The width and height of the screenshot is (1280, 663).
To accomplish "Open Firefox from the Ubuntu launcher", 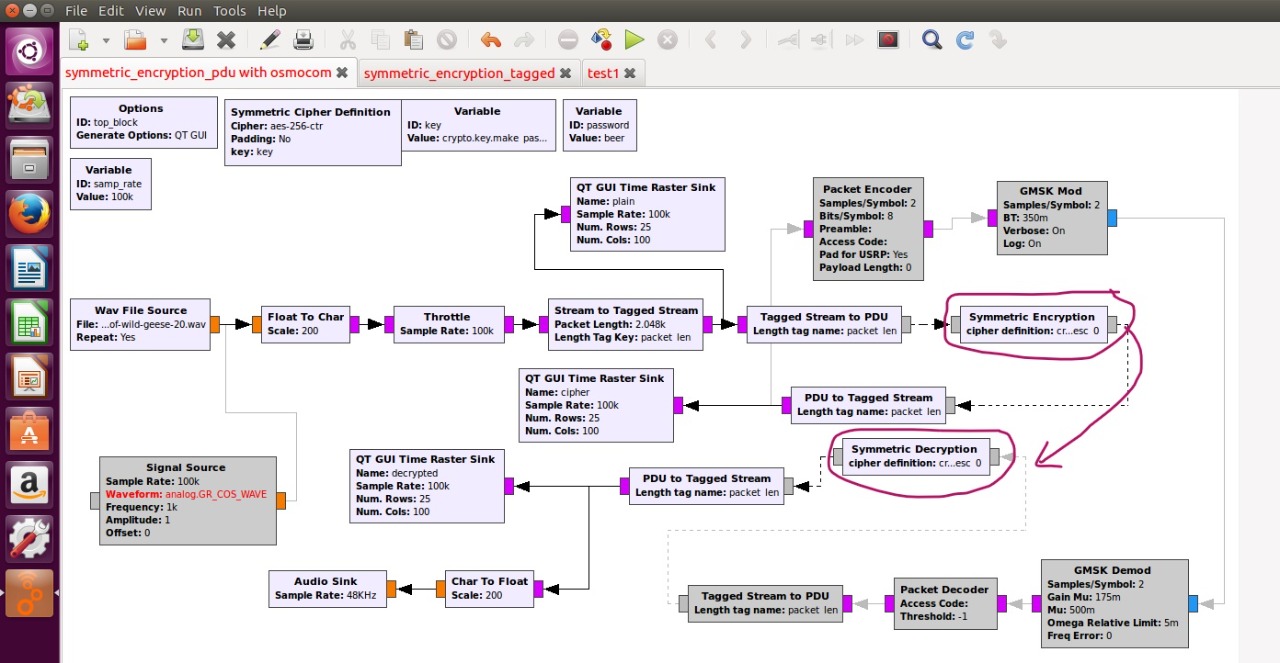I will [x=29, y=214].
